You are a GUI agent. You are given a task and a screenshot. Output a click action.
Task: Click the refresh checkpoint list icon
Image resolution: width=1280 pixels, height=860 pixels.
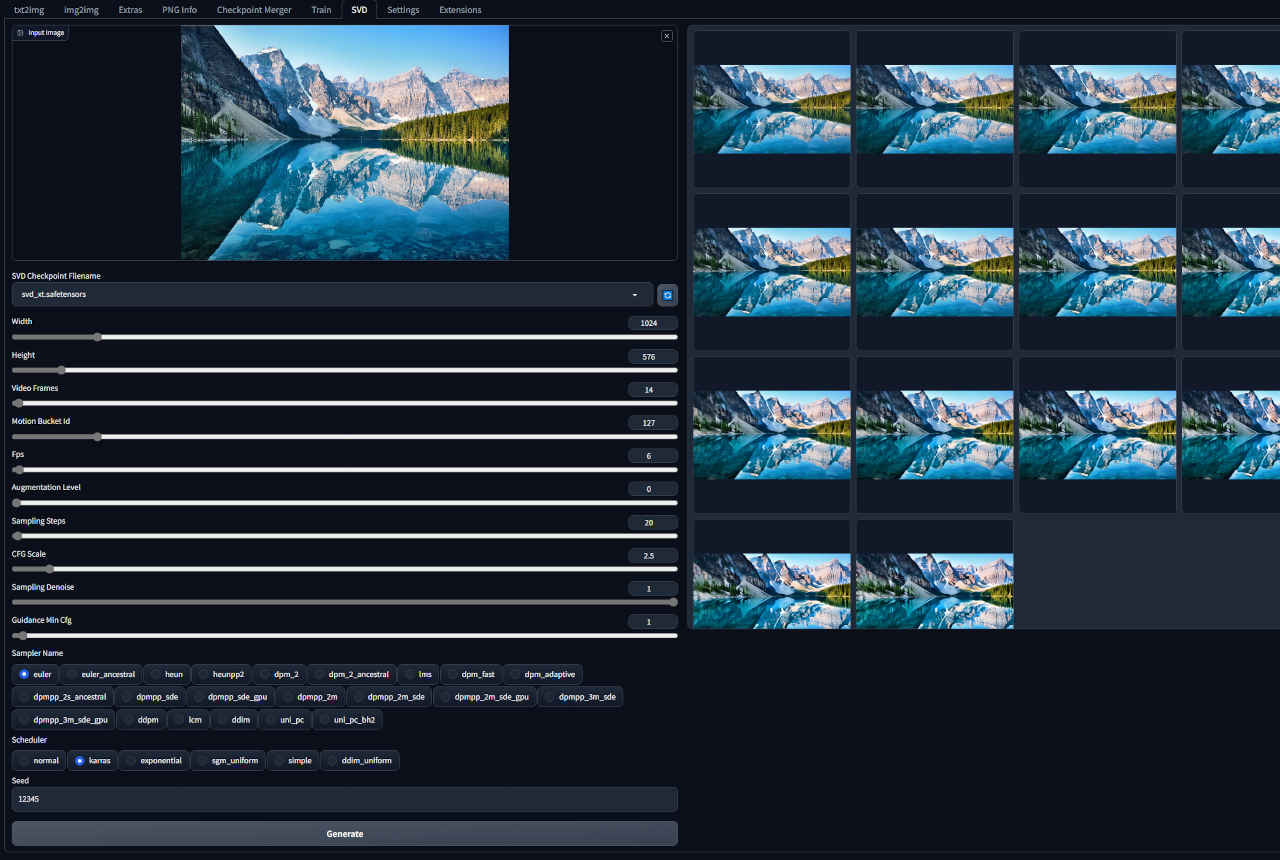[x=667, y=295]
